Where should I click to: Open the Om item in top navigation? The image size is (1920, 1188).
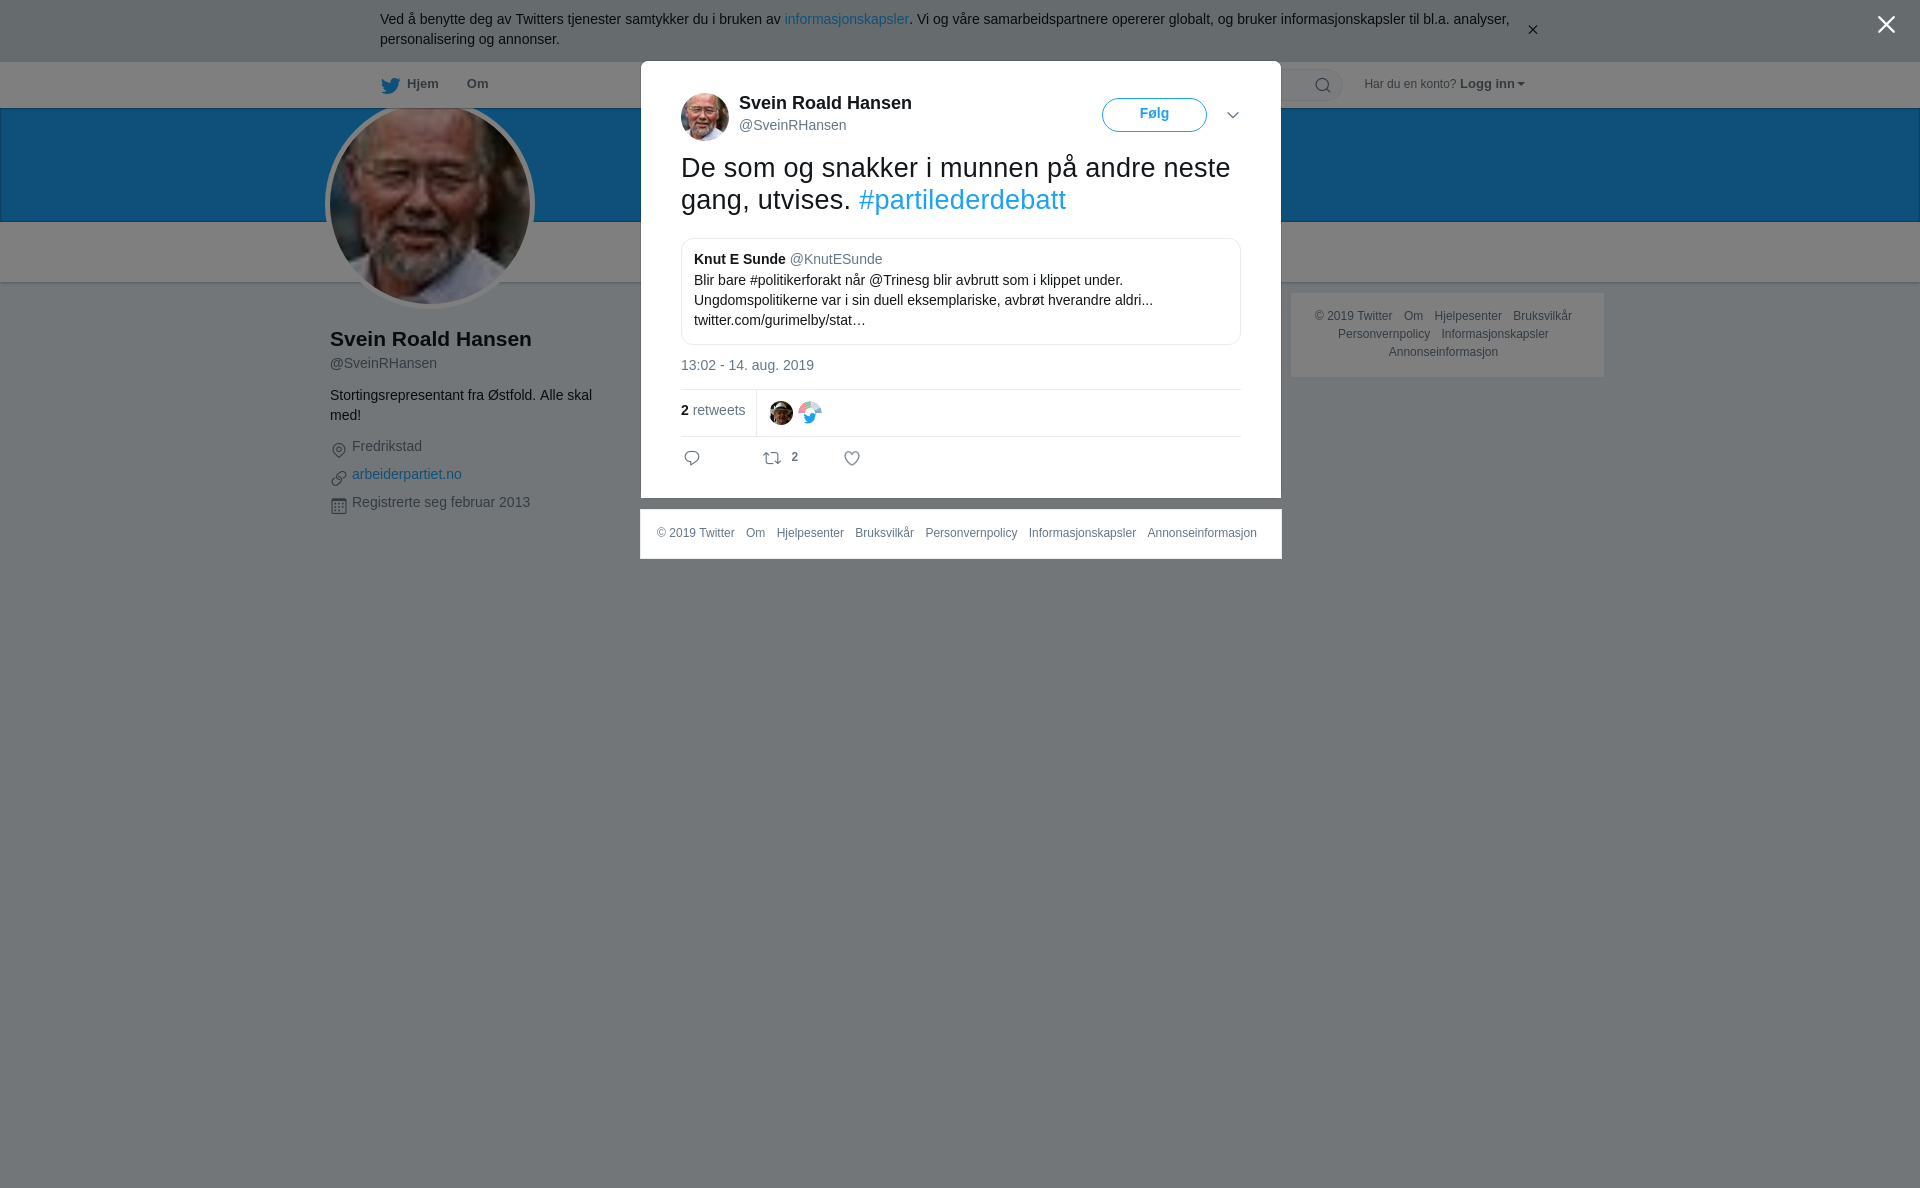point(477,84)
